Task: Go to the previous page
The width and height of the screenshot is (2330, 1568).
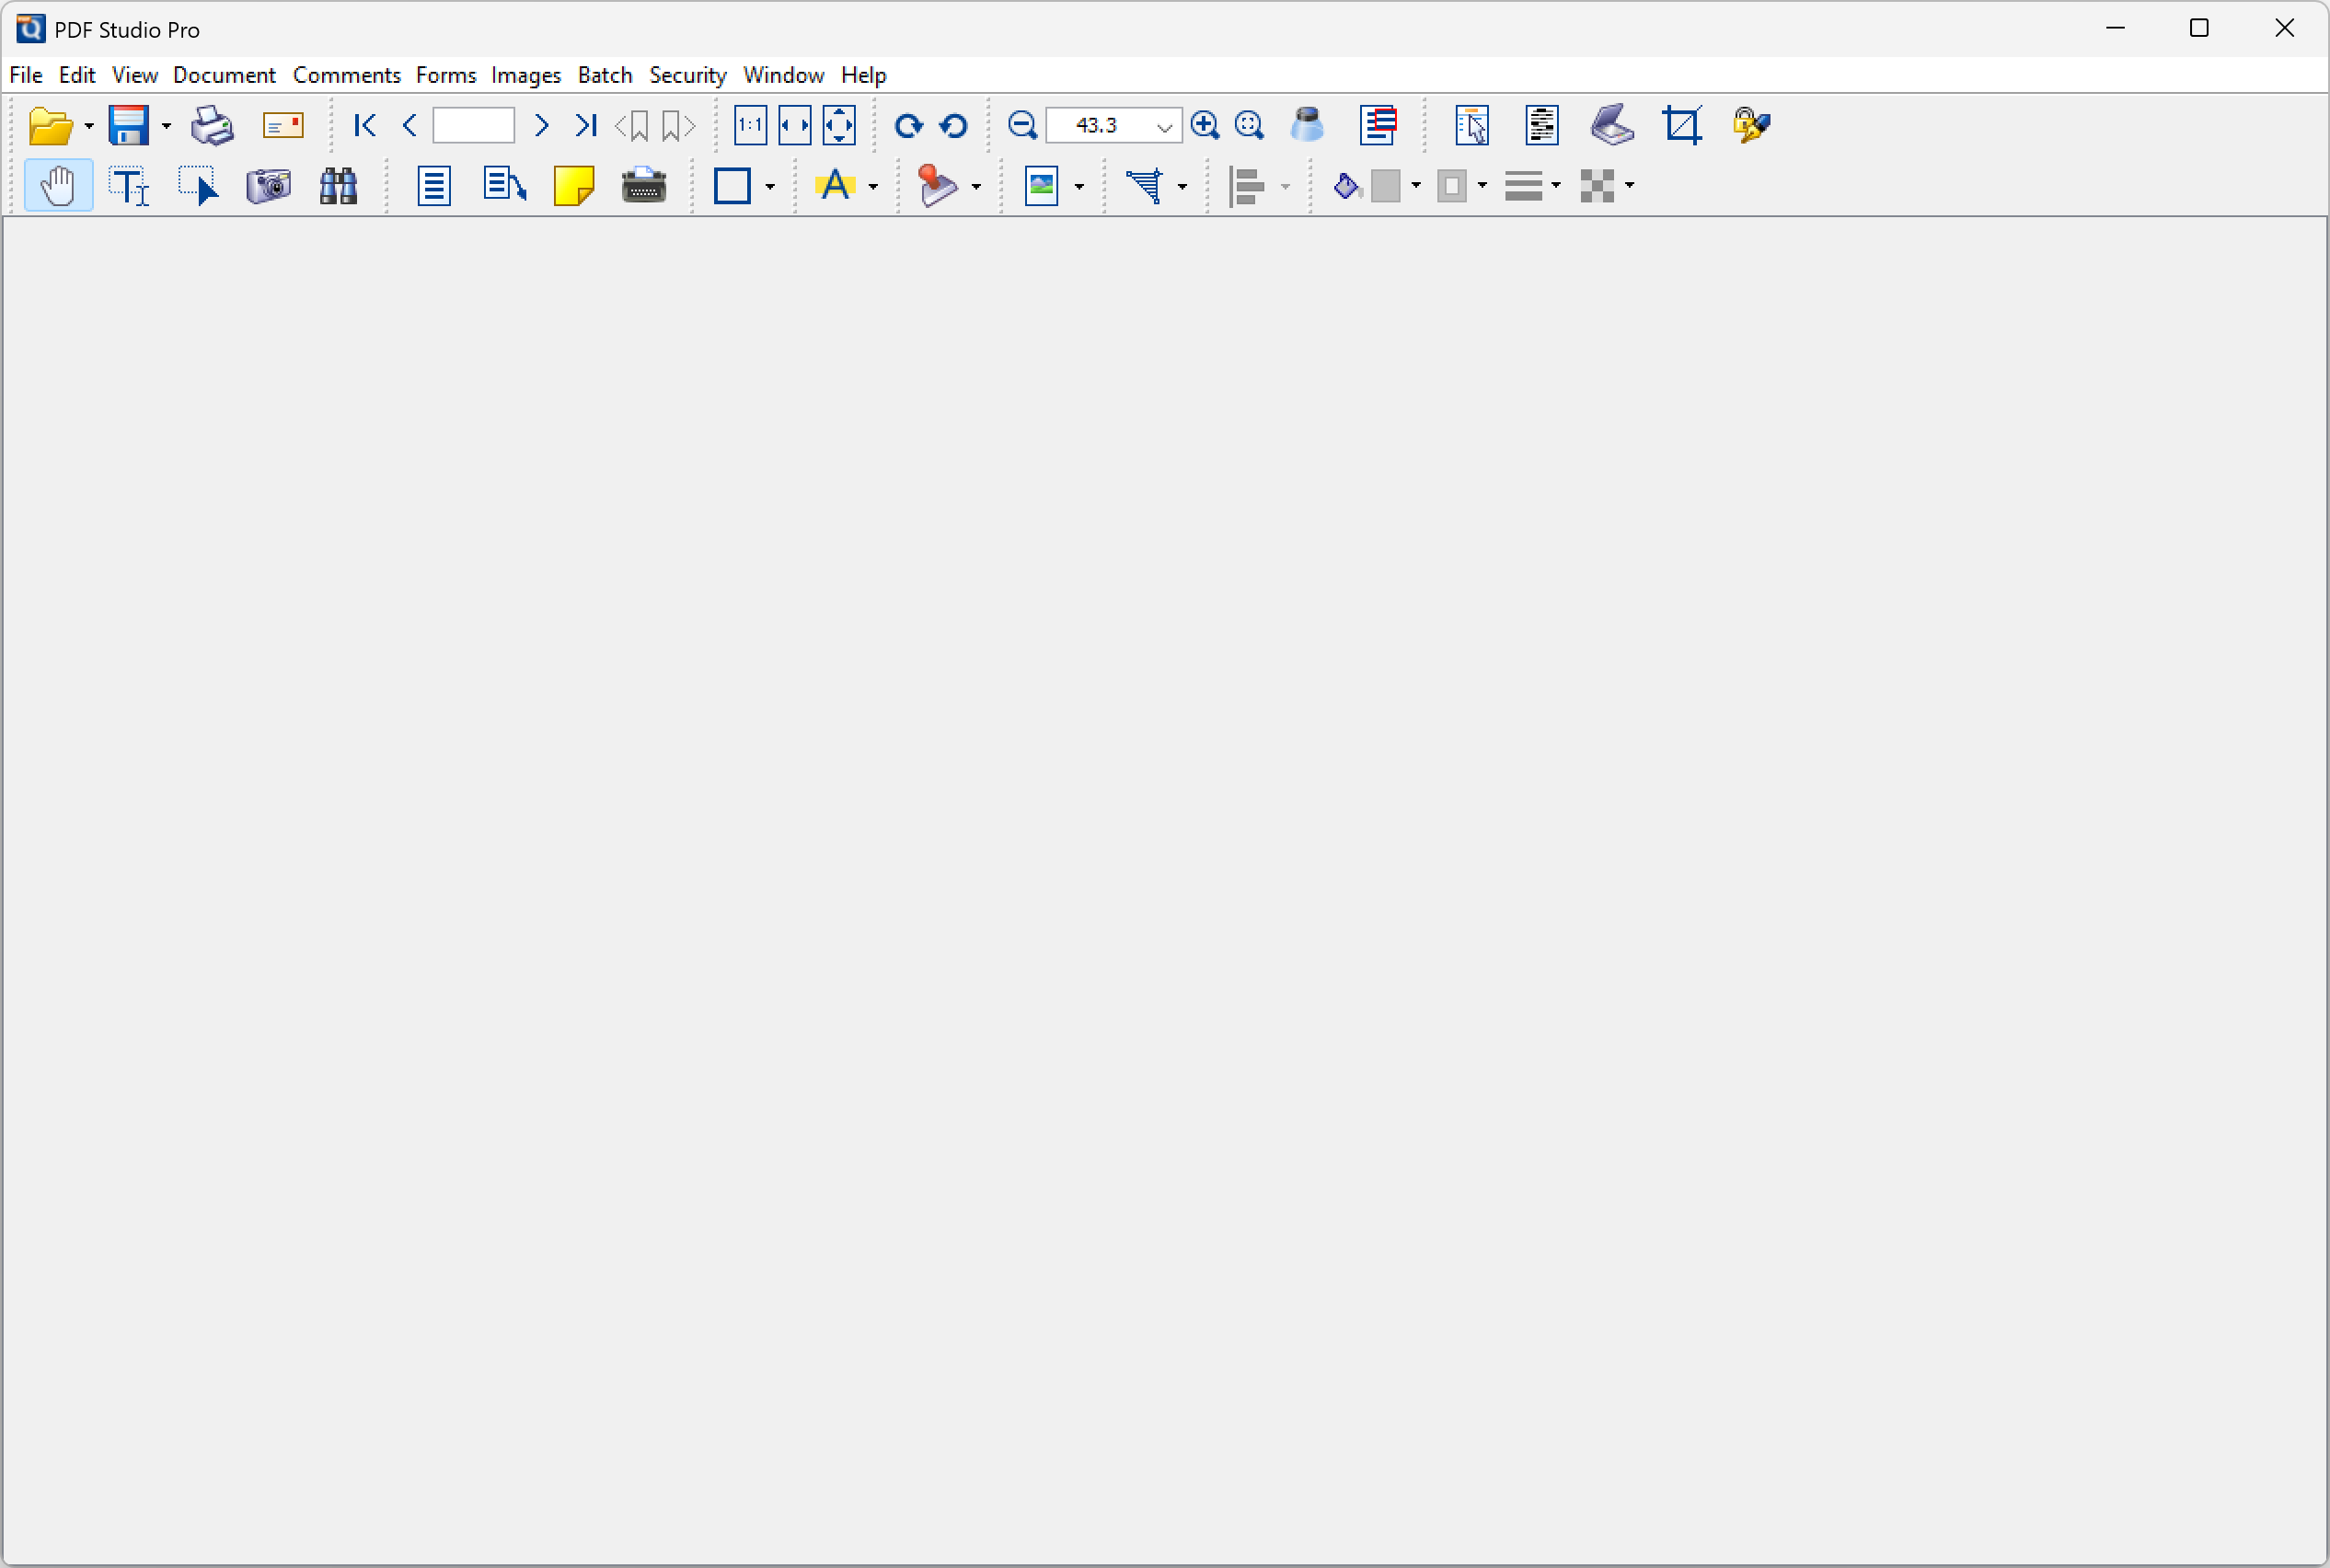Action: coord(409,125)
